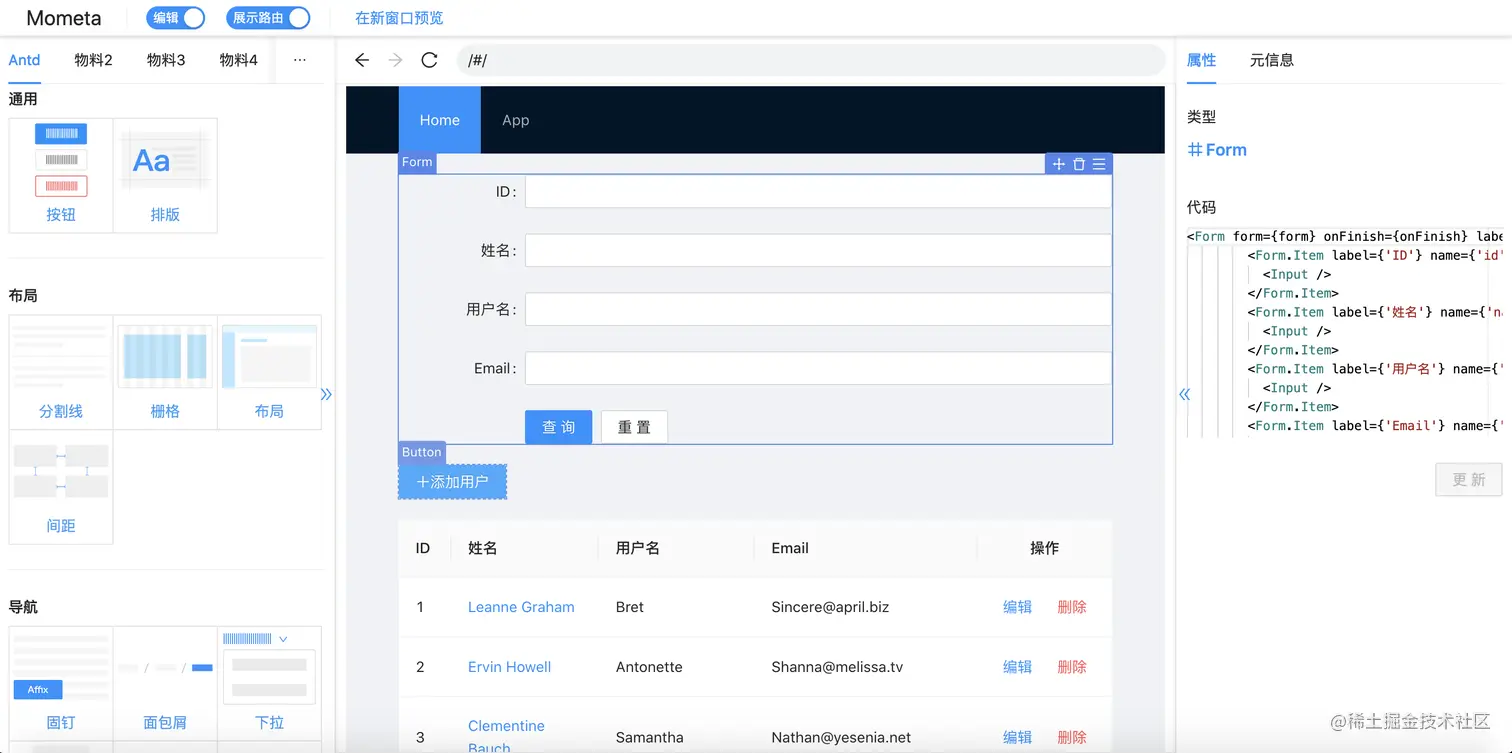Select the Form overlay label tag
1512x753 pixels.
417,162
